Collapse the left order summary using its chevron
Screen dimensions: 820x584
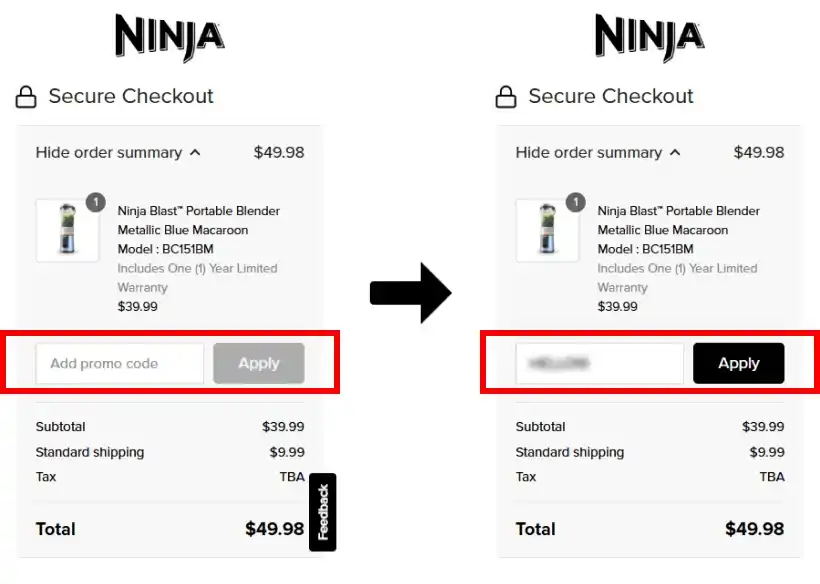[x=195, y=153]
